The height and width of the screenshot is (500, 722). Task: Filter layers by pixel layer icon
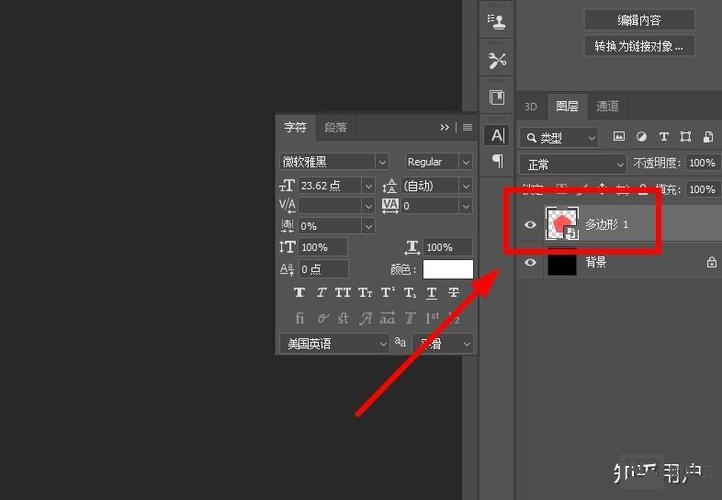619,136
